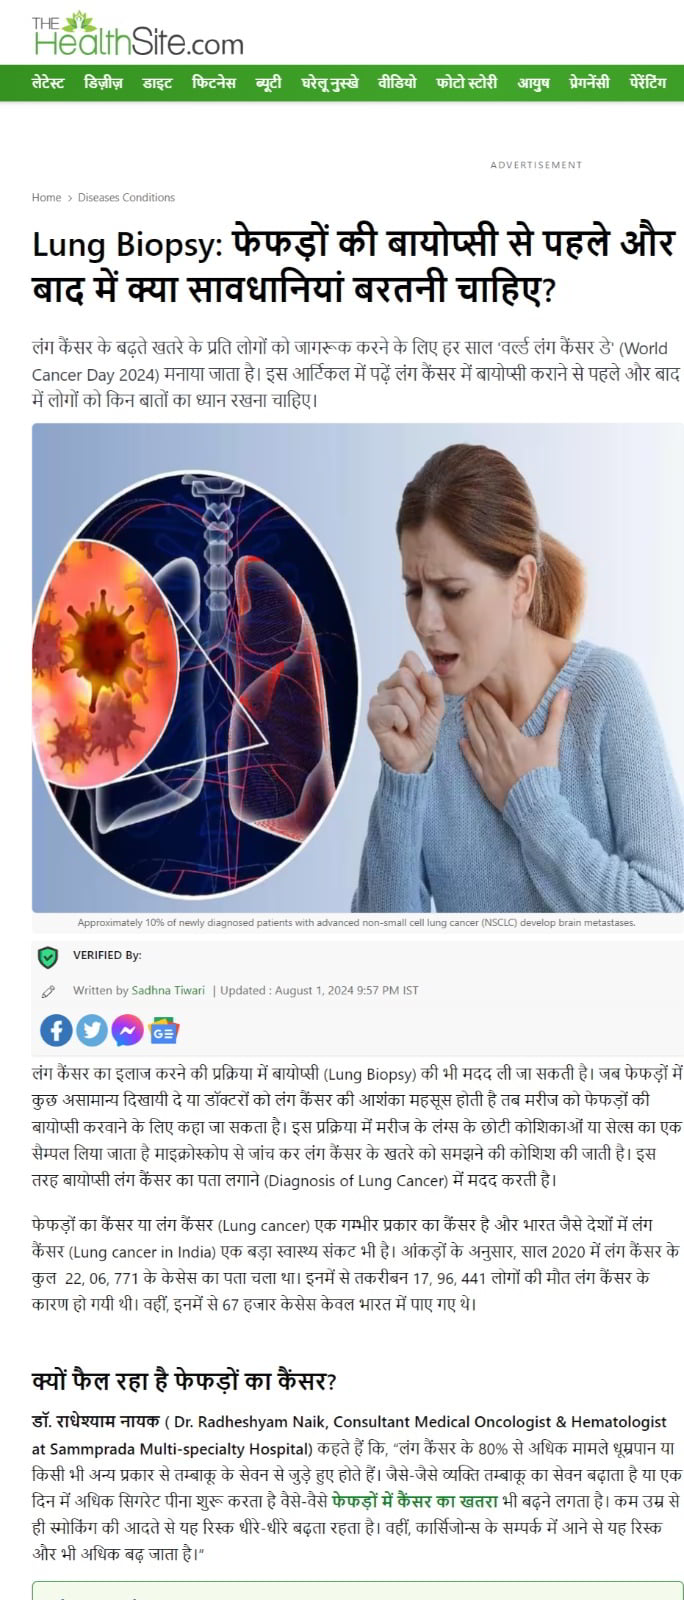Share the article through Messenger icon
The image size is (684, 1600).
(x=127, y=1030)
